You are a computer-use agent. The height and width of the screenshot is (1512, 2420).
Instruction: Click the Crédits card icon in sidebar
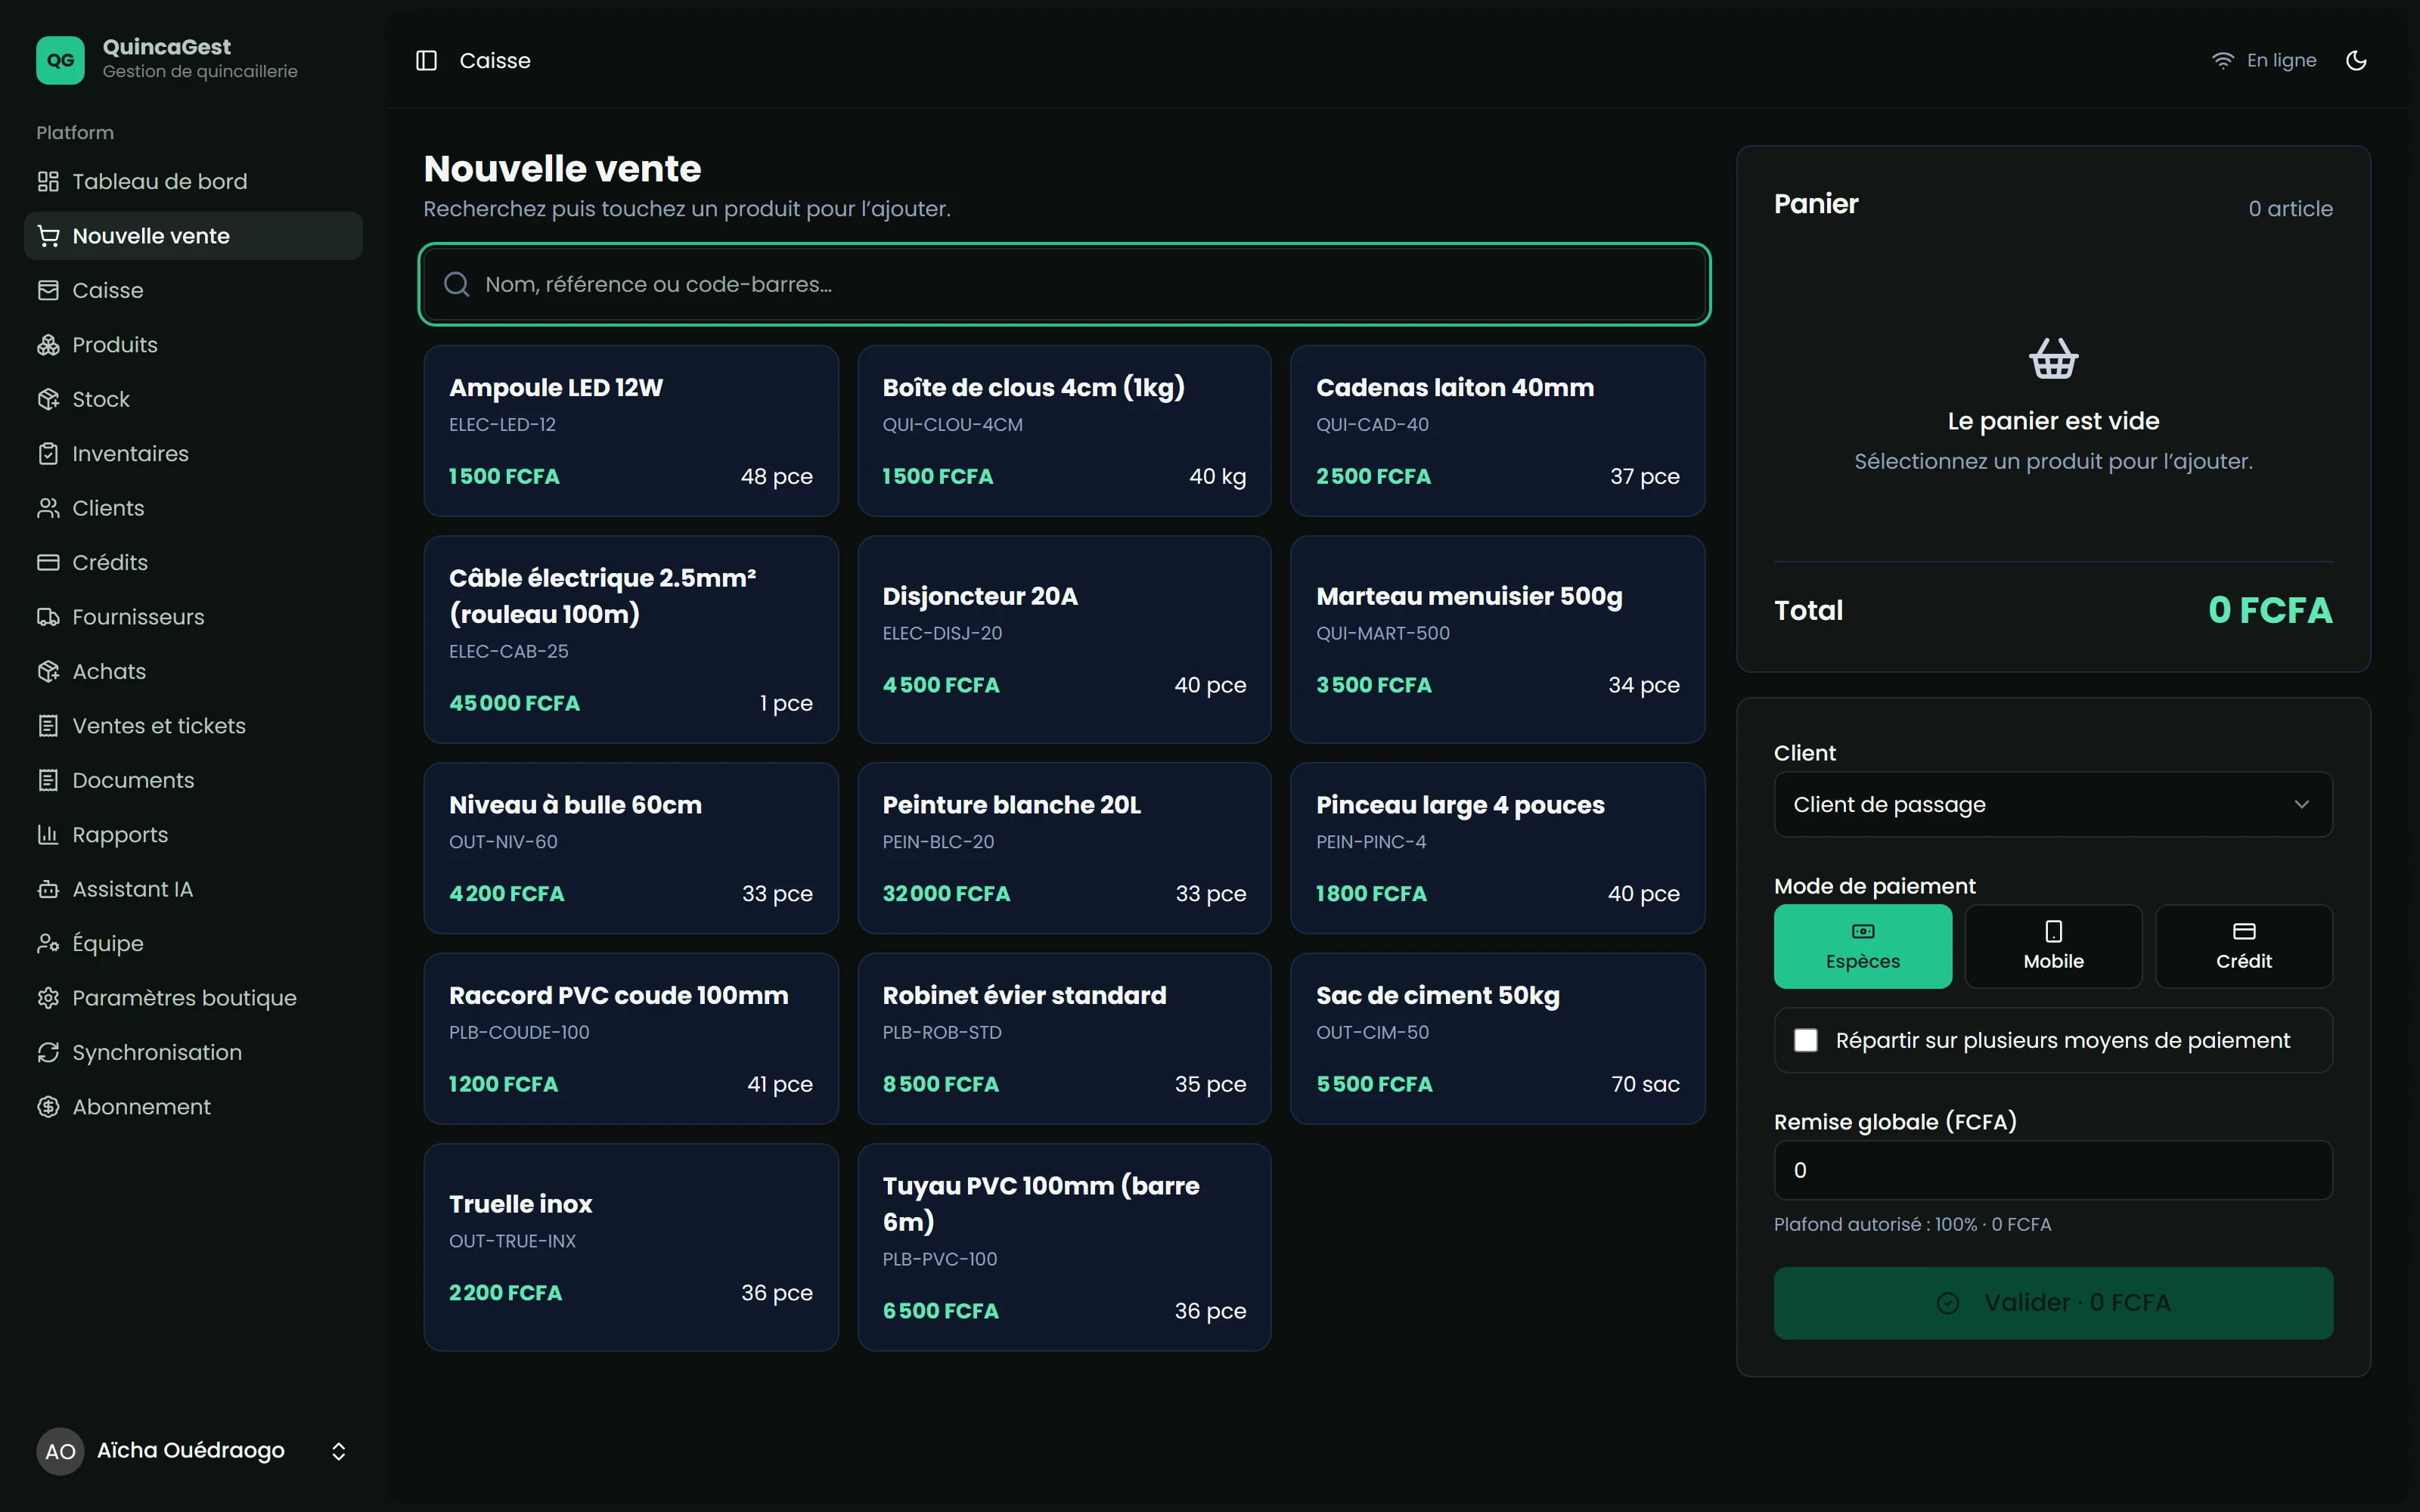pyautogui.click(x=48, y=563)
